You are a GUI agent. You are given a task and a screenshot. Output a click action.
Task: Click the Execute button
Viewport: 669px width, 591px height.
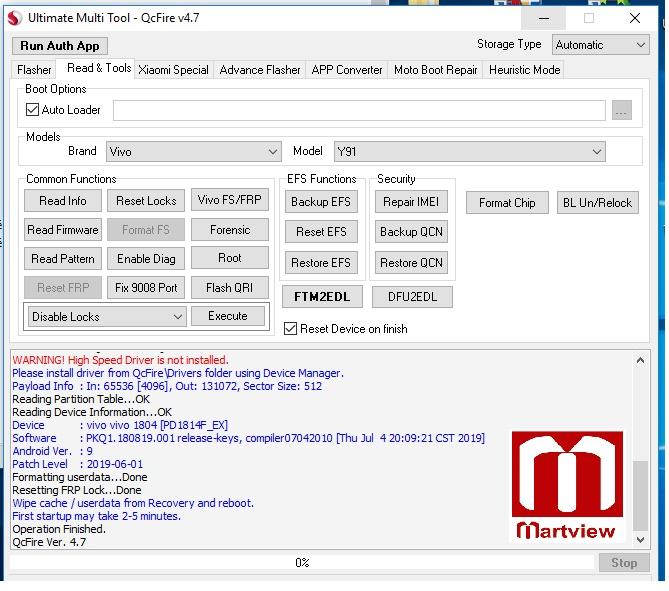click(x=228, y=316)
